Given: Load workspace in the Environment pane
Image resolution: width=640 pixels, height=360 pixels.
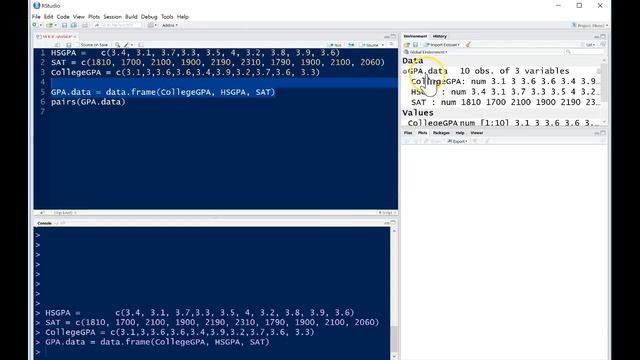Looking at the screenshot, I should tap(407, 44).
